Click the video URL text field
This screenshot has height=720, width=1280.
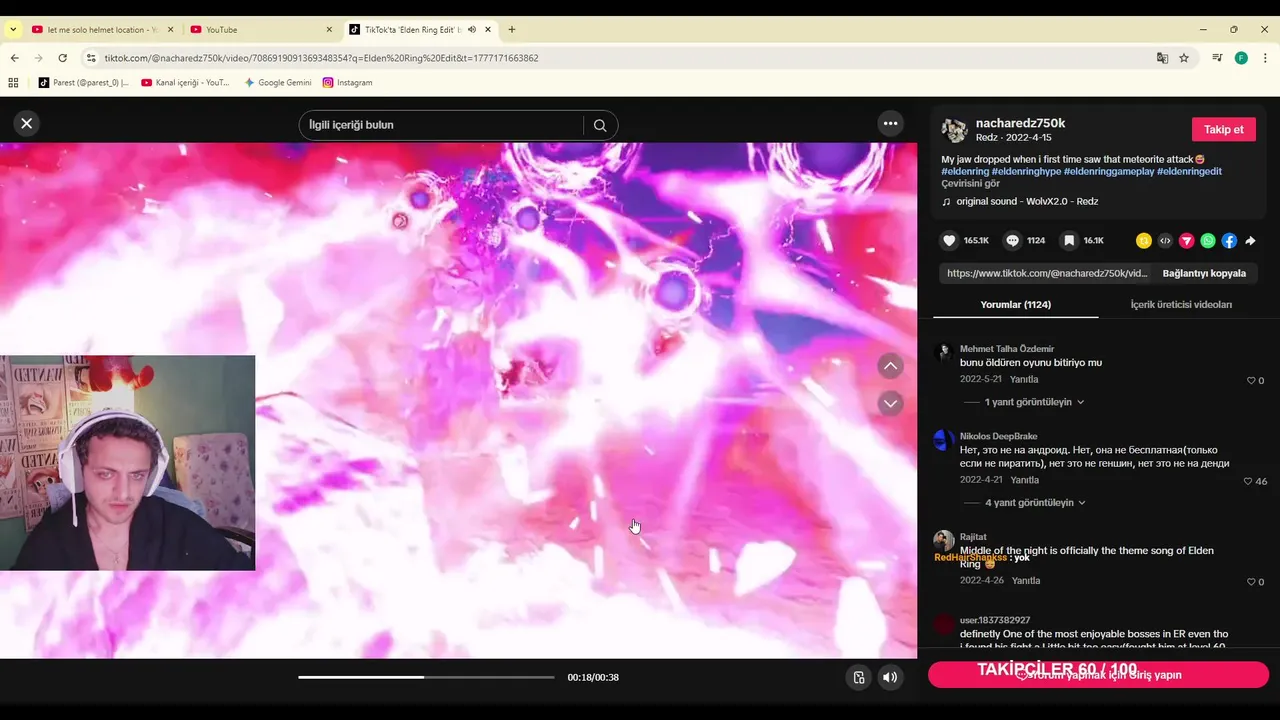tap(1047, 273)
